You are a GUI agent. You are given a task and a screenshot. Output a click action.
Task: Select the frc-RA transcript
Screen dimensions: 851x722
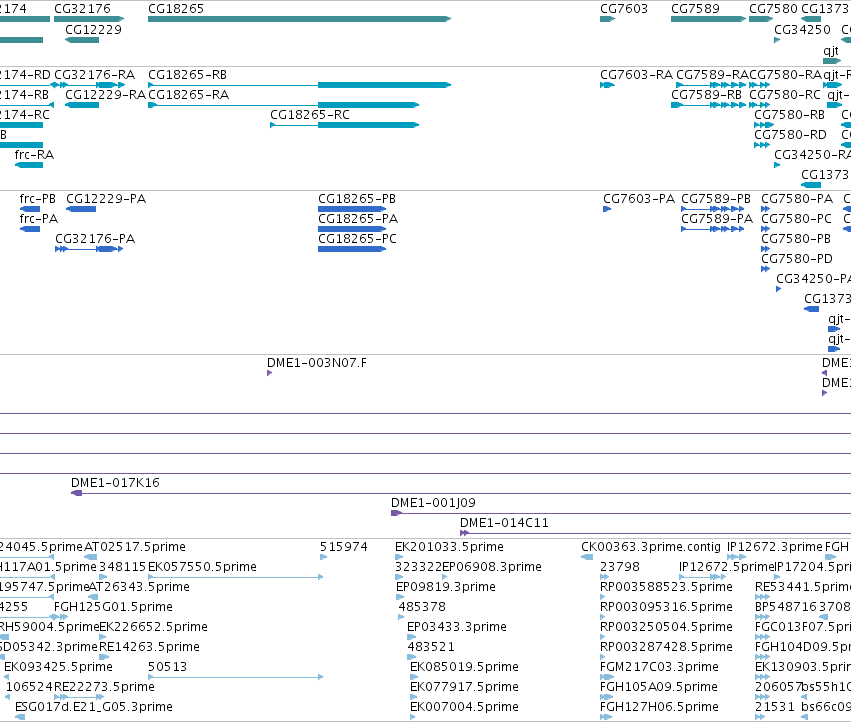[x=29, y=165]
